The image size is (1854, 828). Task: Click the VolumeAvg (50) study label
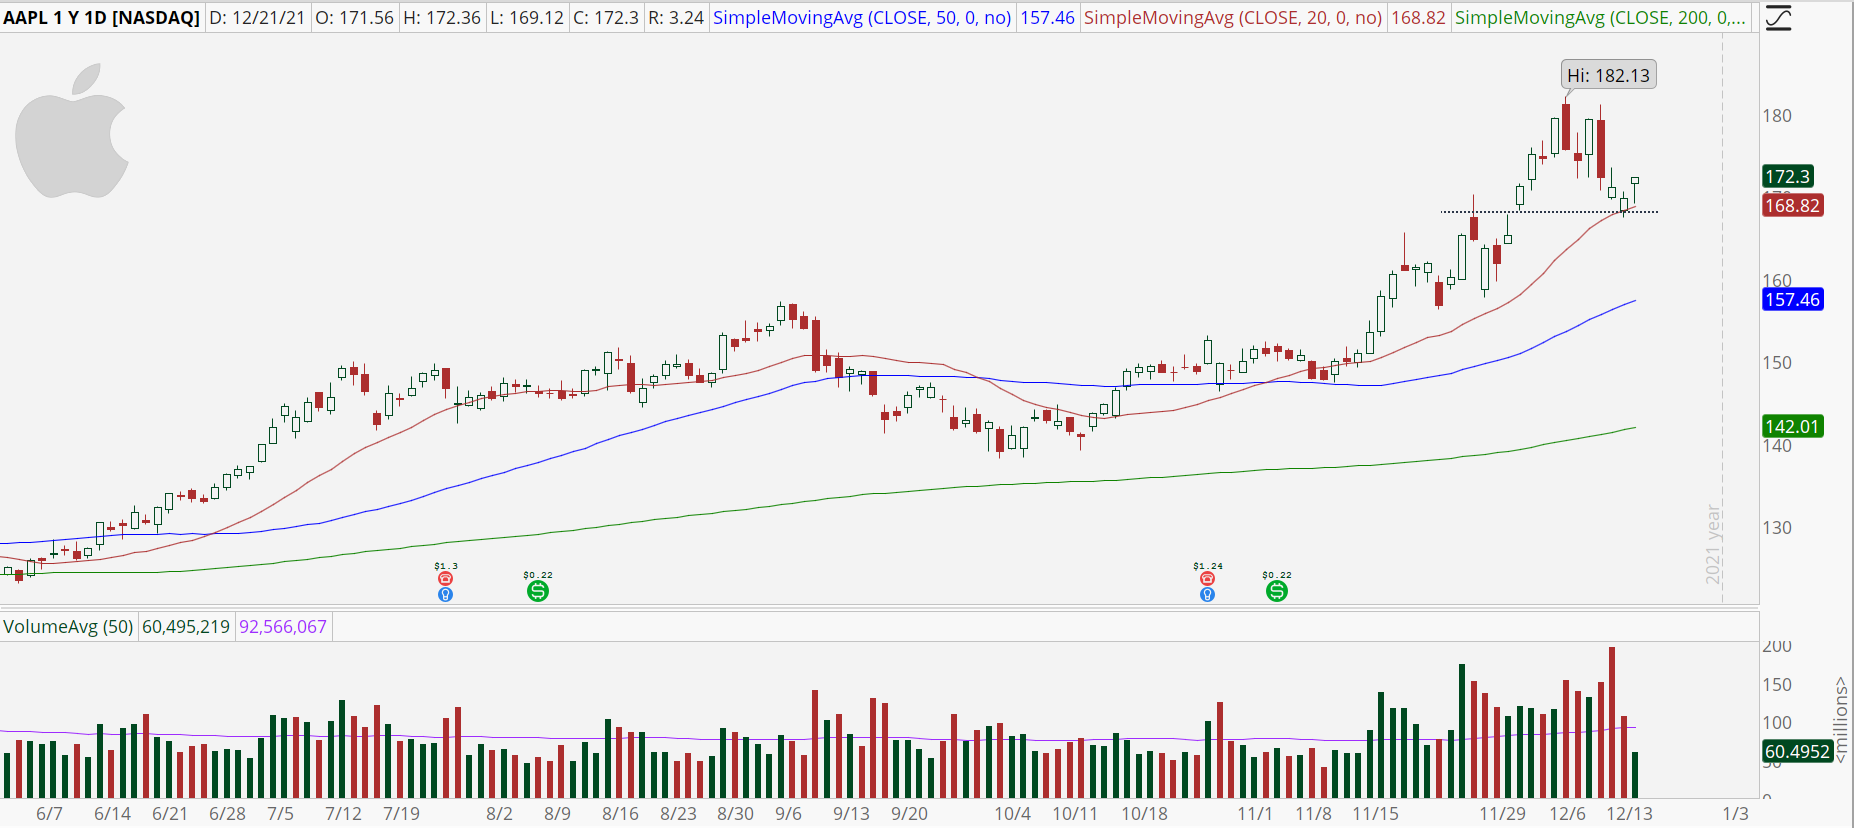coord(68,627)
